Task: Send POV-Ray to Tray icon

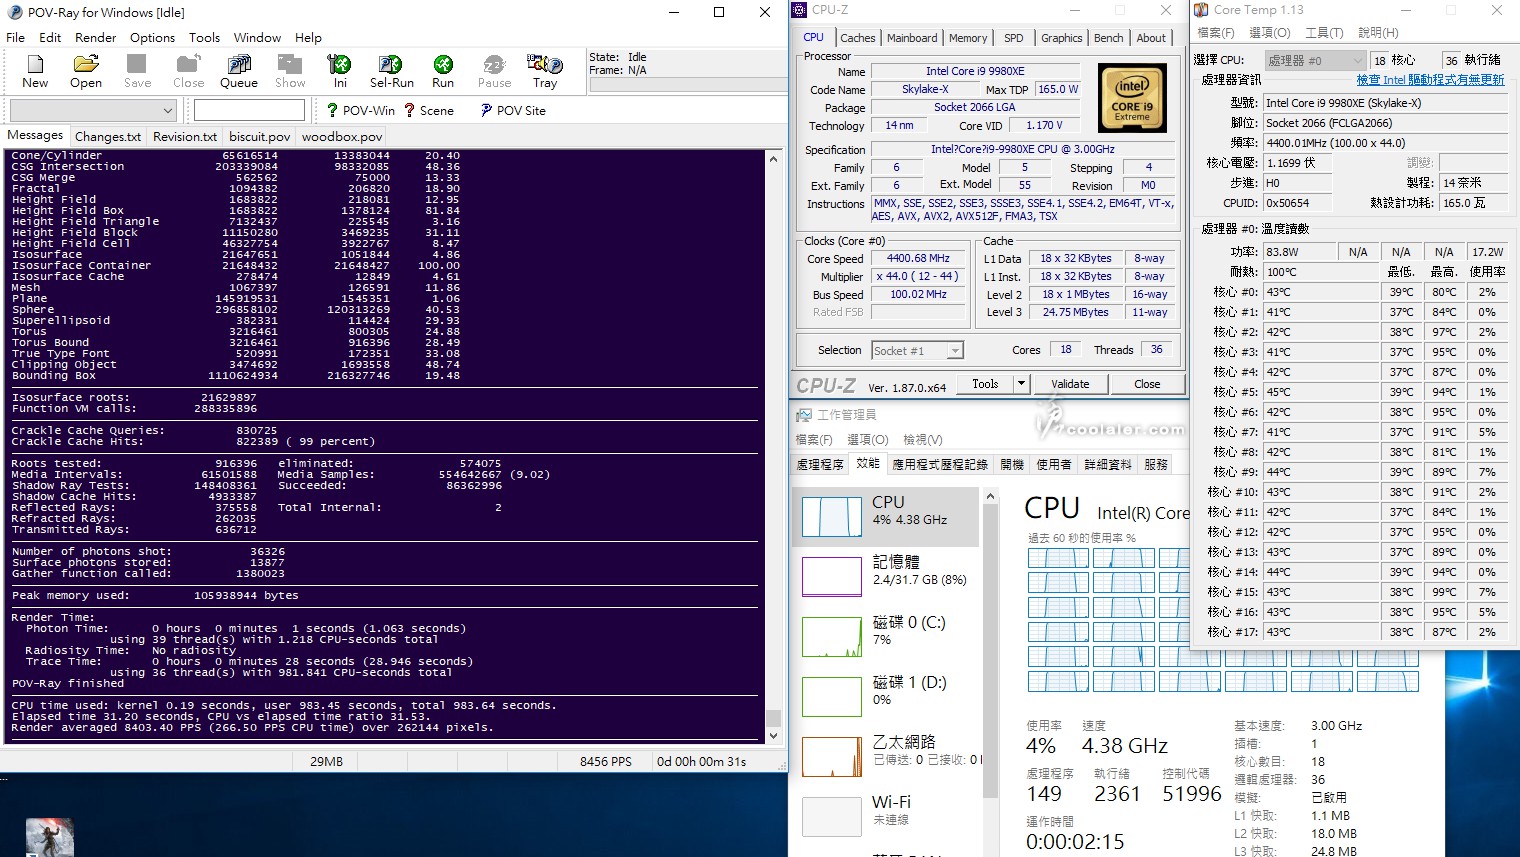Action: click(545, 71)
